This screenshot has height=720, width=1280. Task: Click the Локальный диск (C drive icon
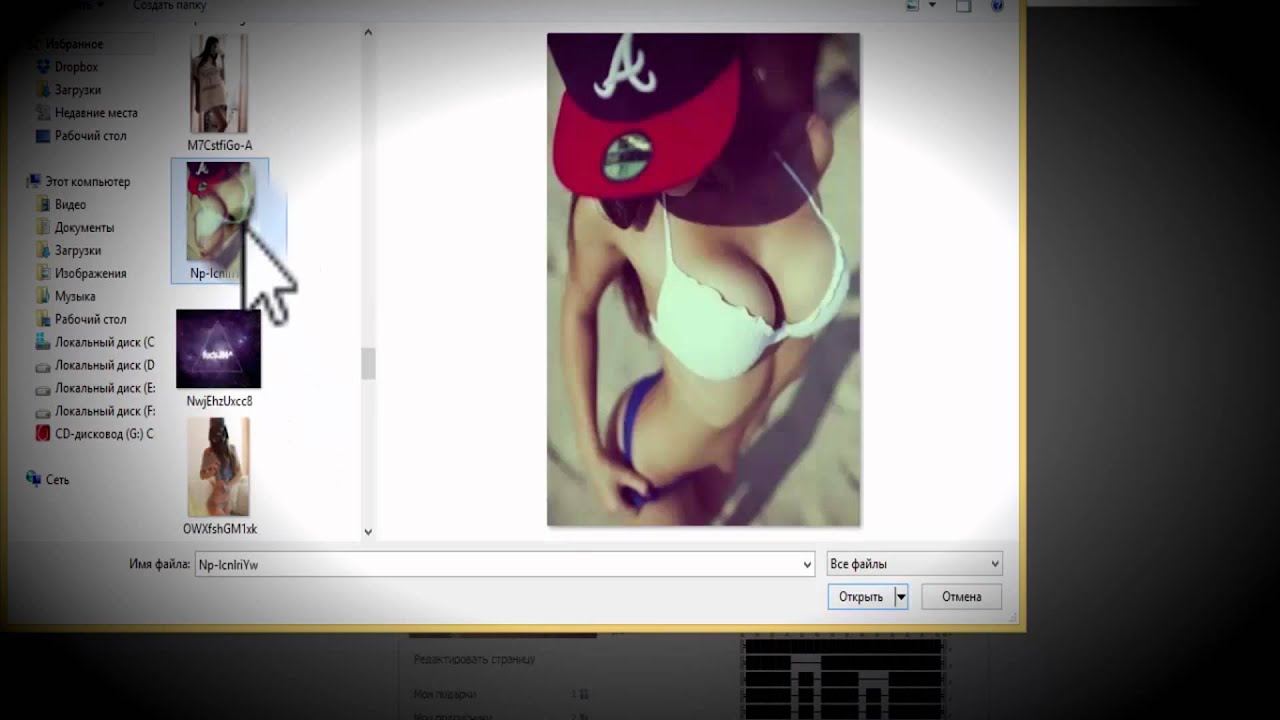43,342
